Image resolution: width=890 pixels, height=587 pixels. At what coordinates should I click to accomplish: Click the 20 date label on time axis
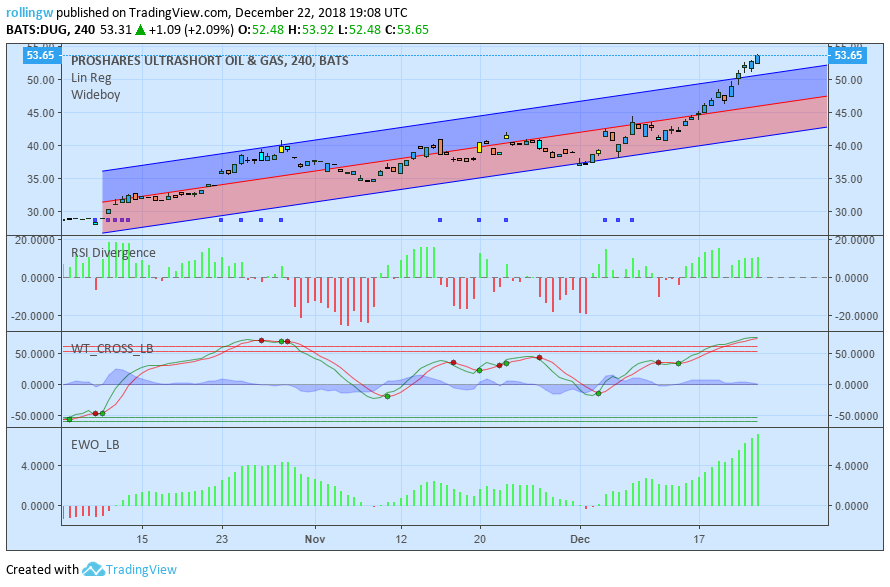[480, 539]
